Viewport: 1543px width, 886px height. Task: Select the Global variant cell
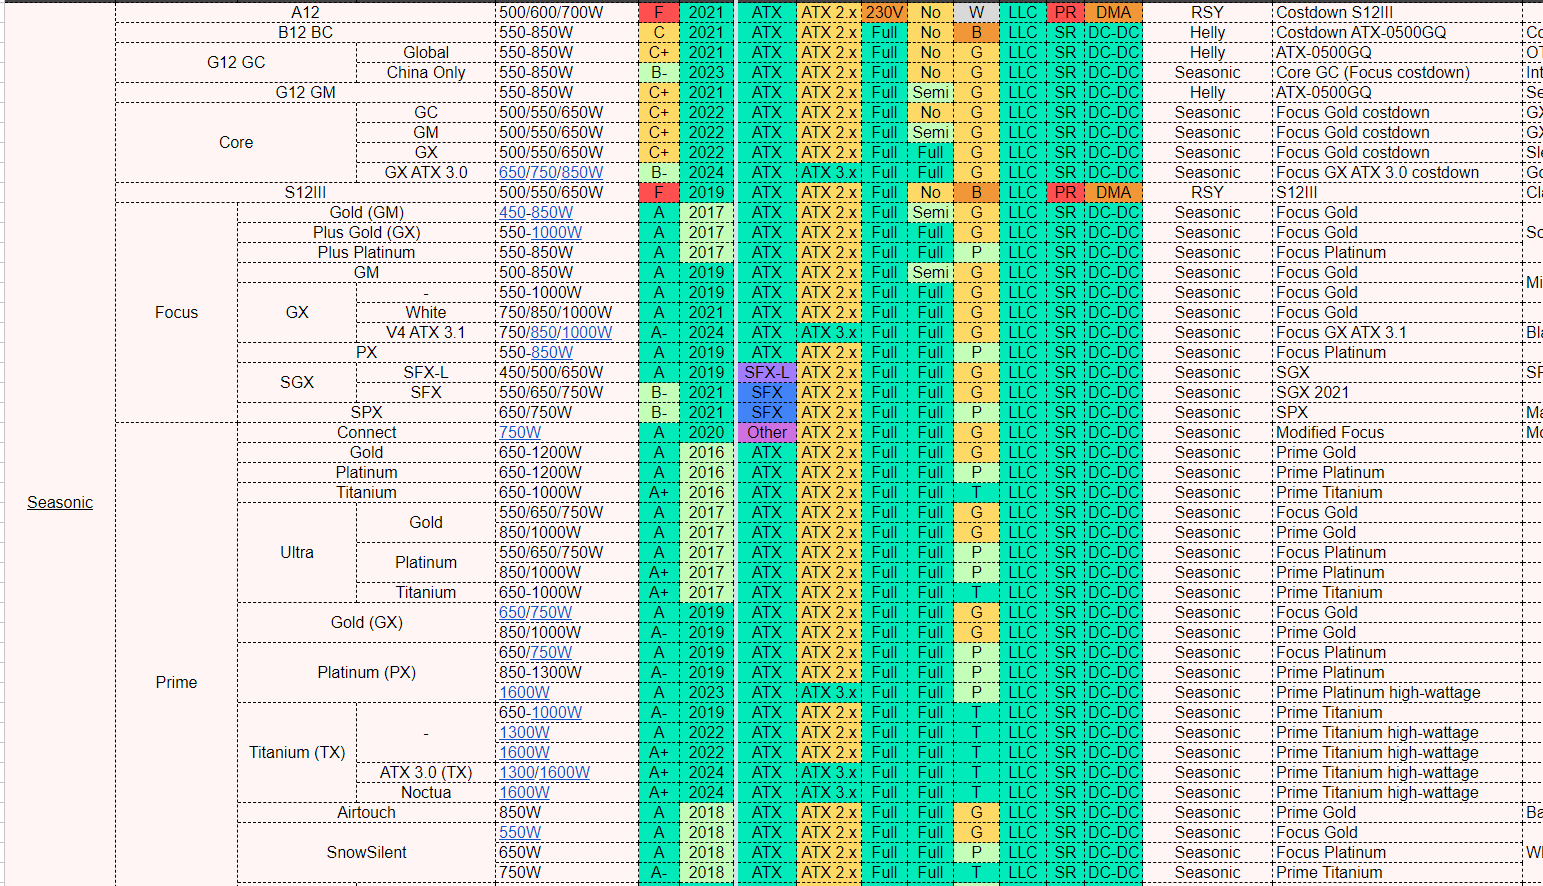pos(426,52)
